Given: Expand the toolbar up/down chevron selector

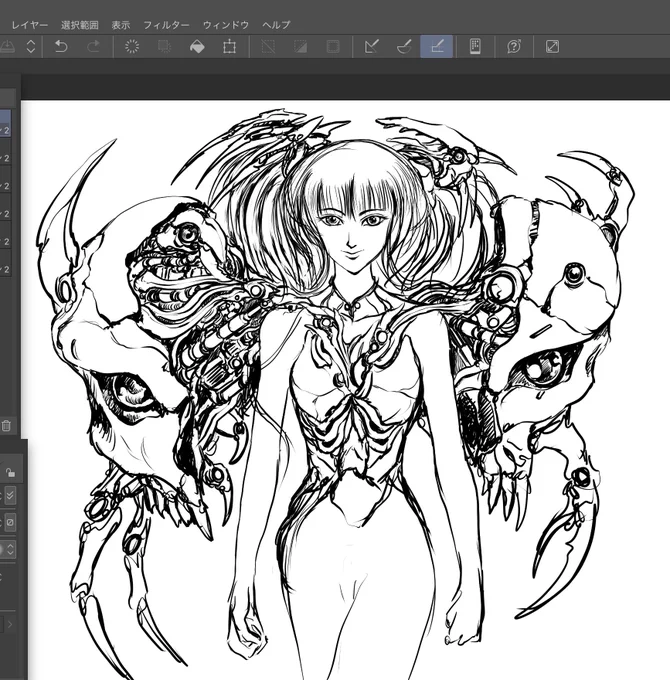Looking at the screenshot, I should 30,46.
